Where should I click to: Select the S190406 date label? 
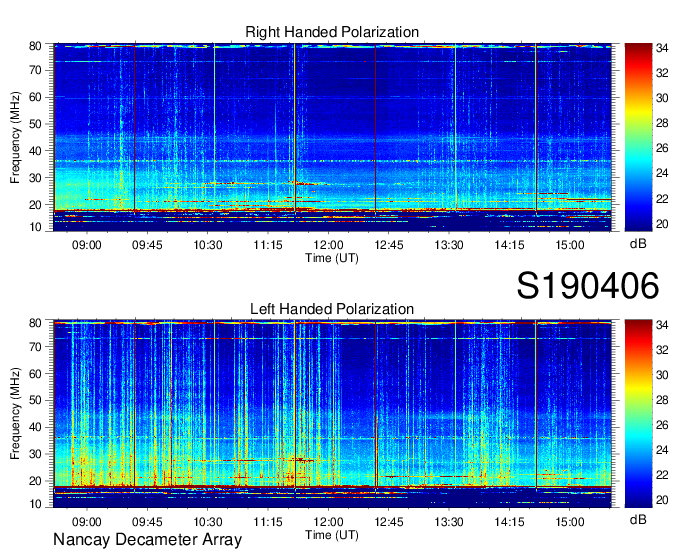(588, 286)
